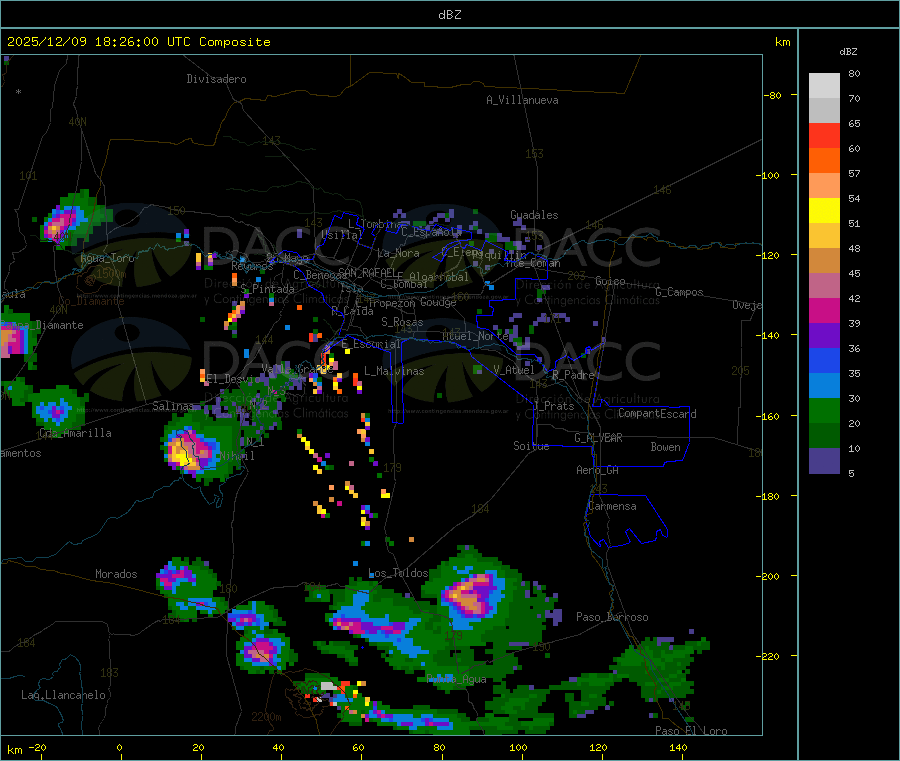This screenshot has height=761, width=900.
Task: Click the 'S_Rosas' map label
Action: click(402, 322)
